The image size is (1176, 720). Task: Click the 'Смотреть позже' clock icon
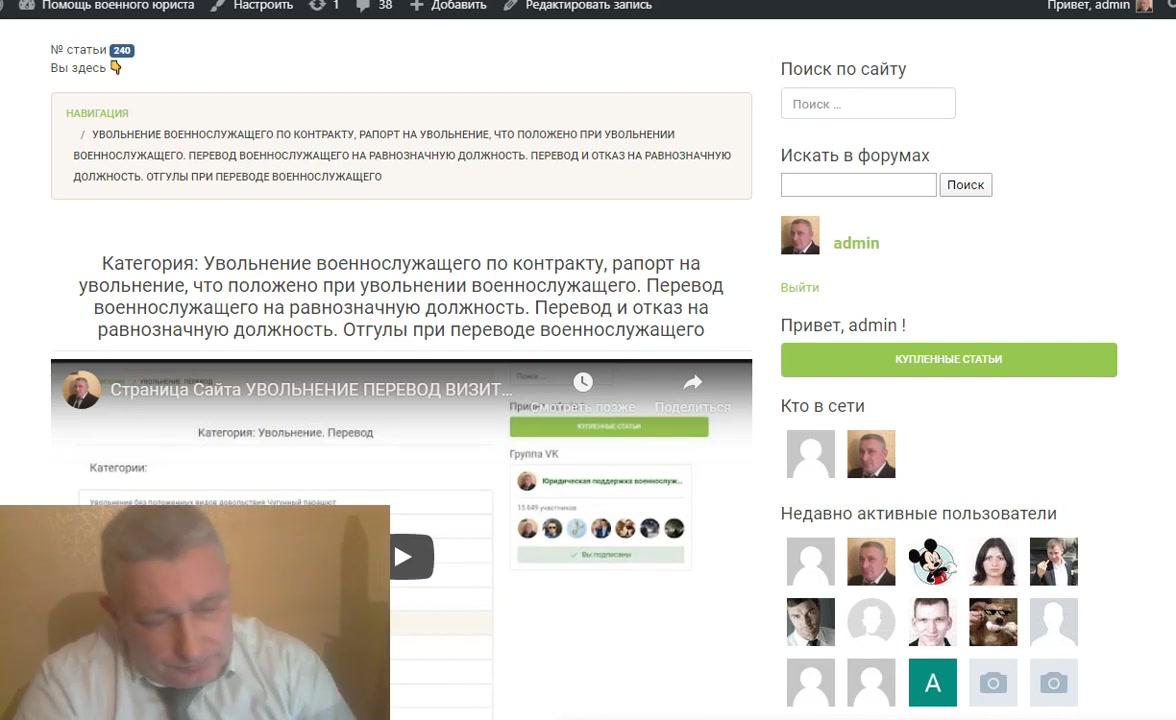[x=583, y=382]
